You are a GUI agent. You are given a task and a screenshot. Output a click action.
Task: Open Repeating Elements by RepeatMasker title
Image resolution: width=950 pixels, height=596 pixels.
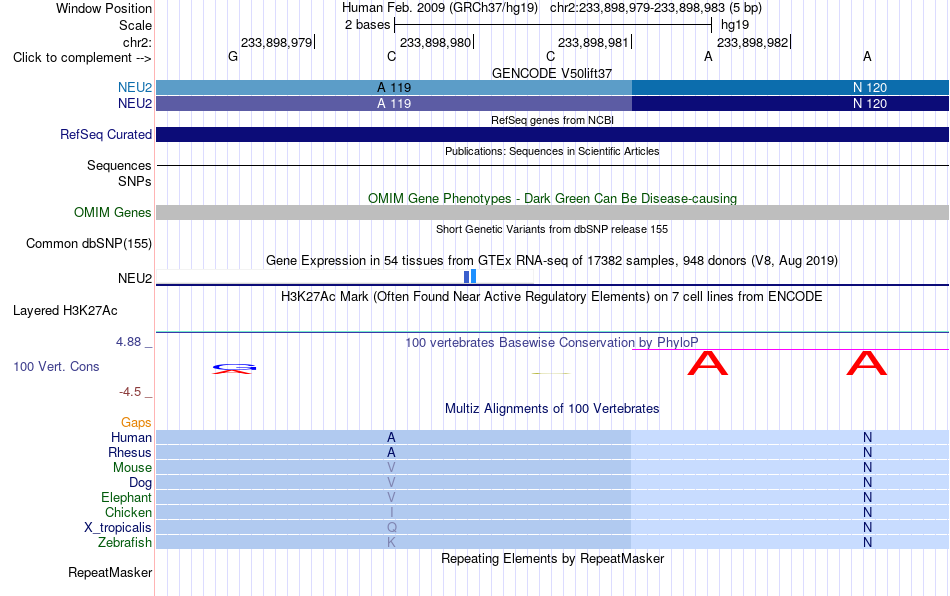coord(552,558)
